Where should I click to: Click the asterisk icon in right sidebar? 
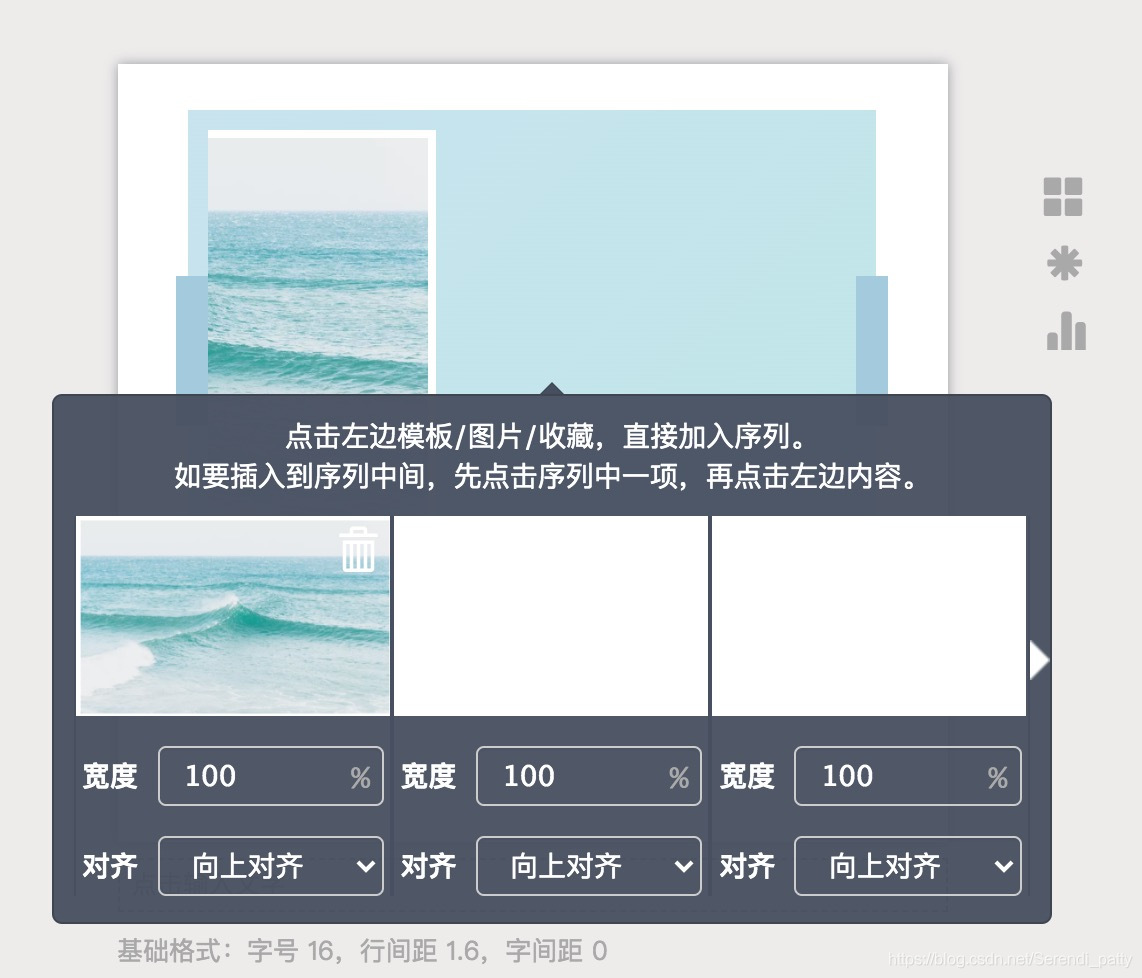point(1064,263)
